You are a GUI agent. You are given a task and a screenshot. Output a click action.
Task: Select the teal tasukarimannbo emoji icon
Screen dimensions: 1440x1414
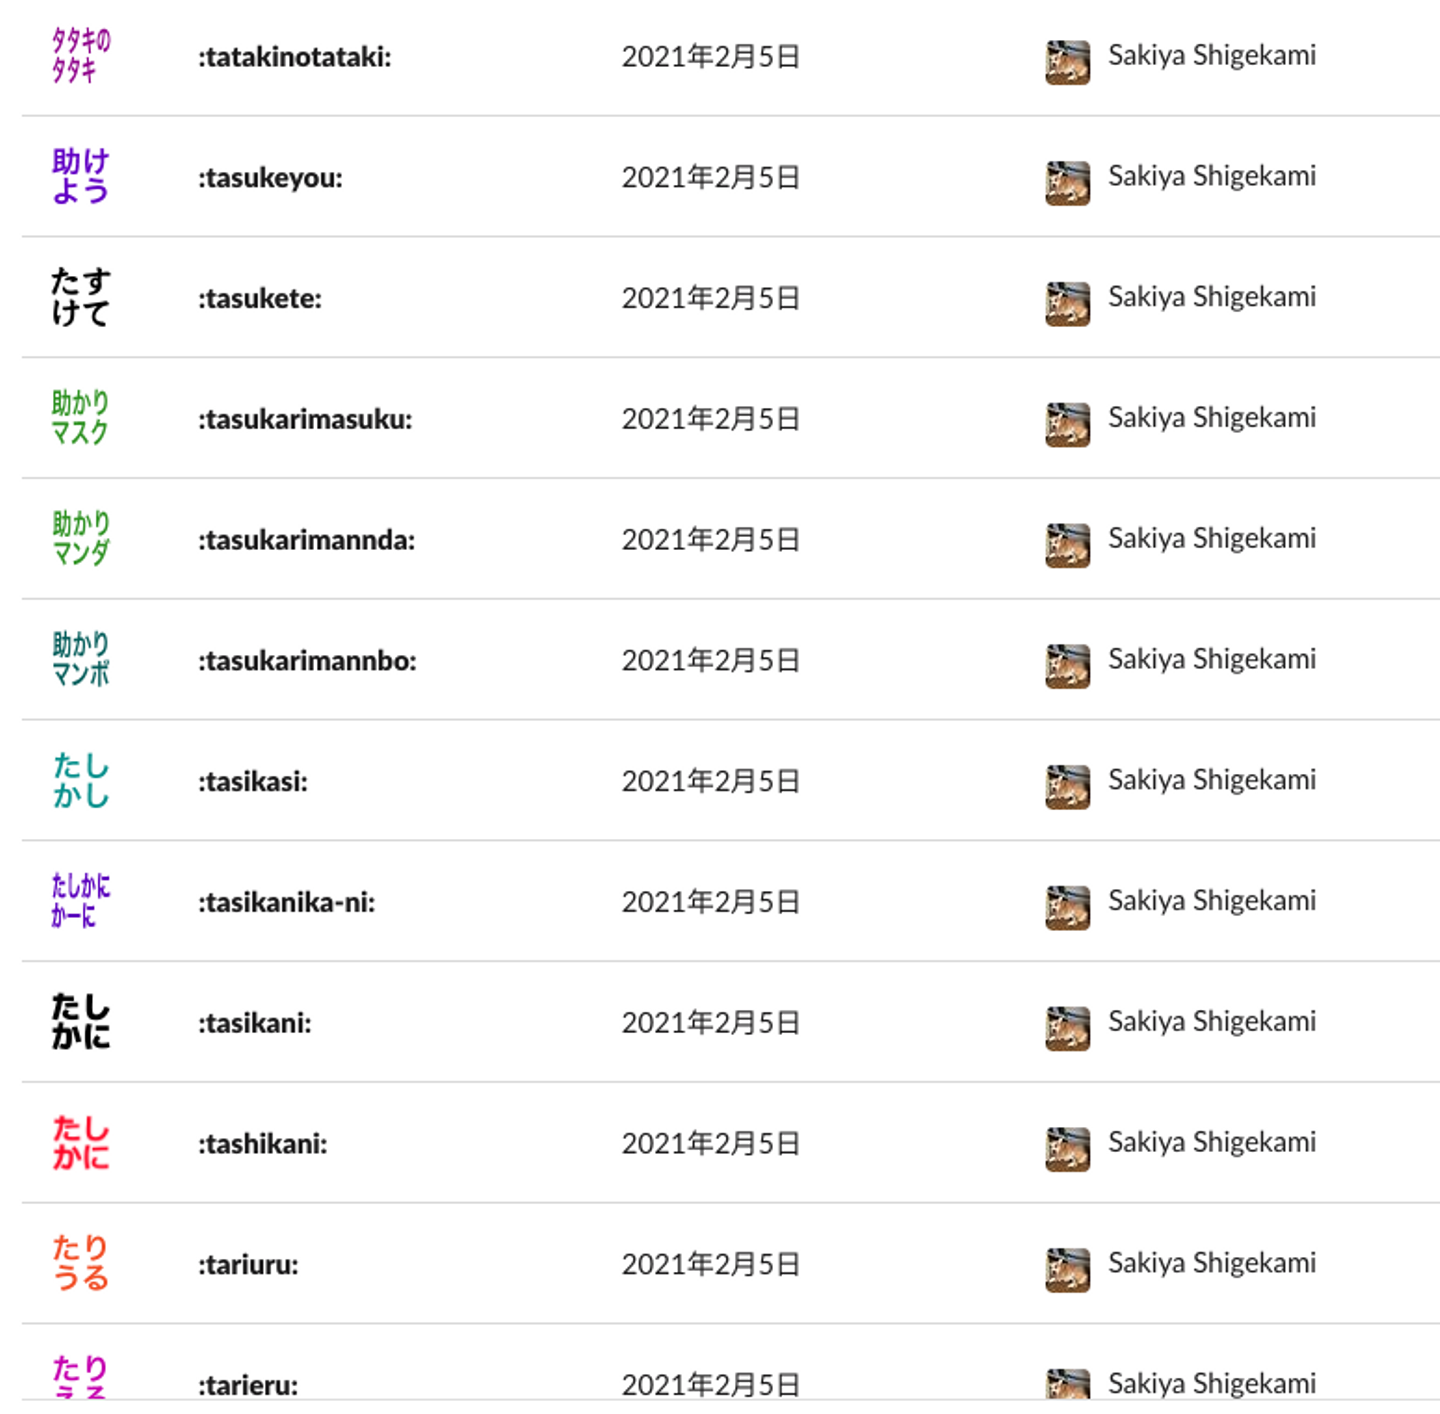[x=80, y=660]
